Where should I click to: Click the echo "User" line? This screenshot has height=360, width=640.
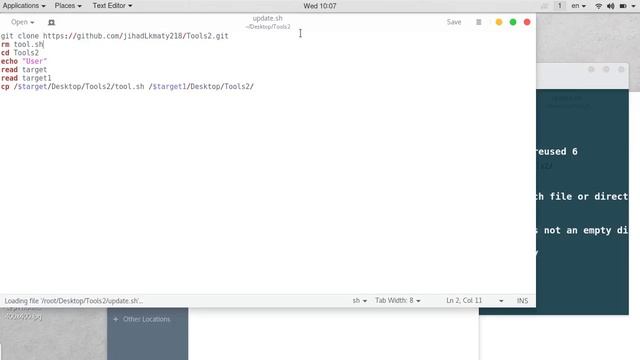pyautogui.click(x=24, y=61)
